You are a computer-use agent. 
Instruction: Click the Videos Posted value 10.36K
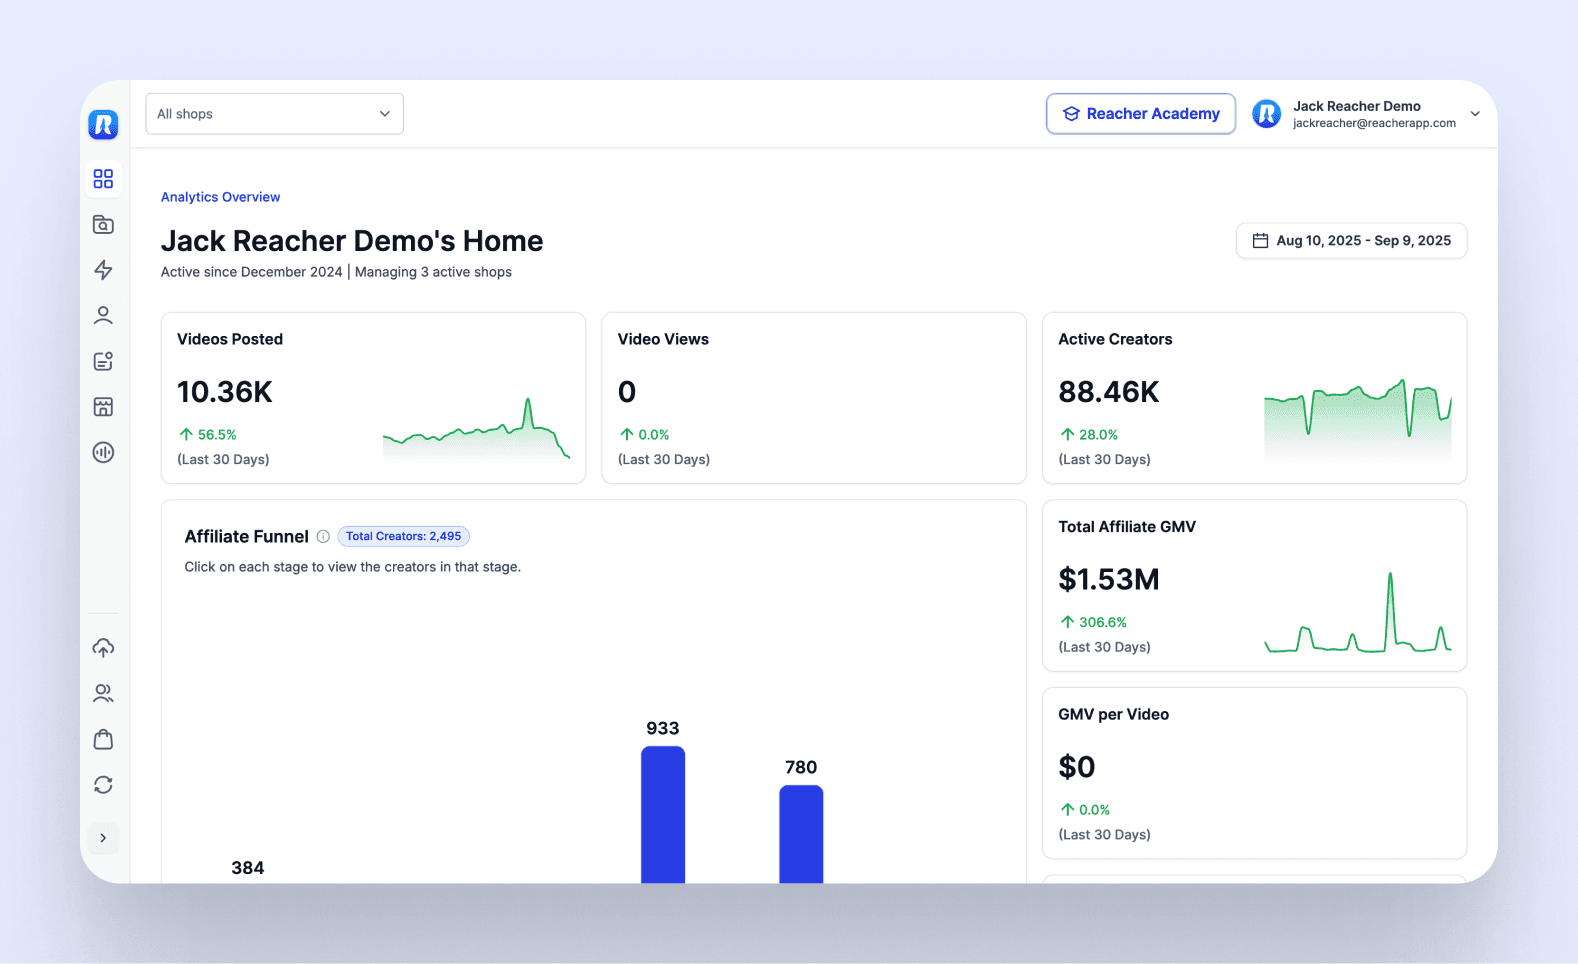[225, 392]
